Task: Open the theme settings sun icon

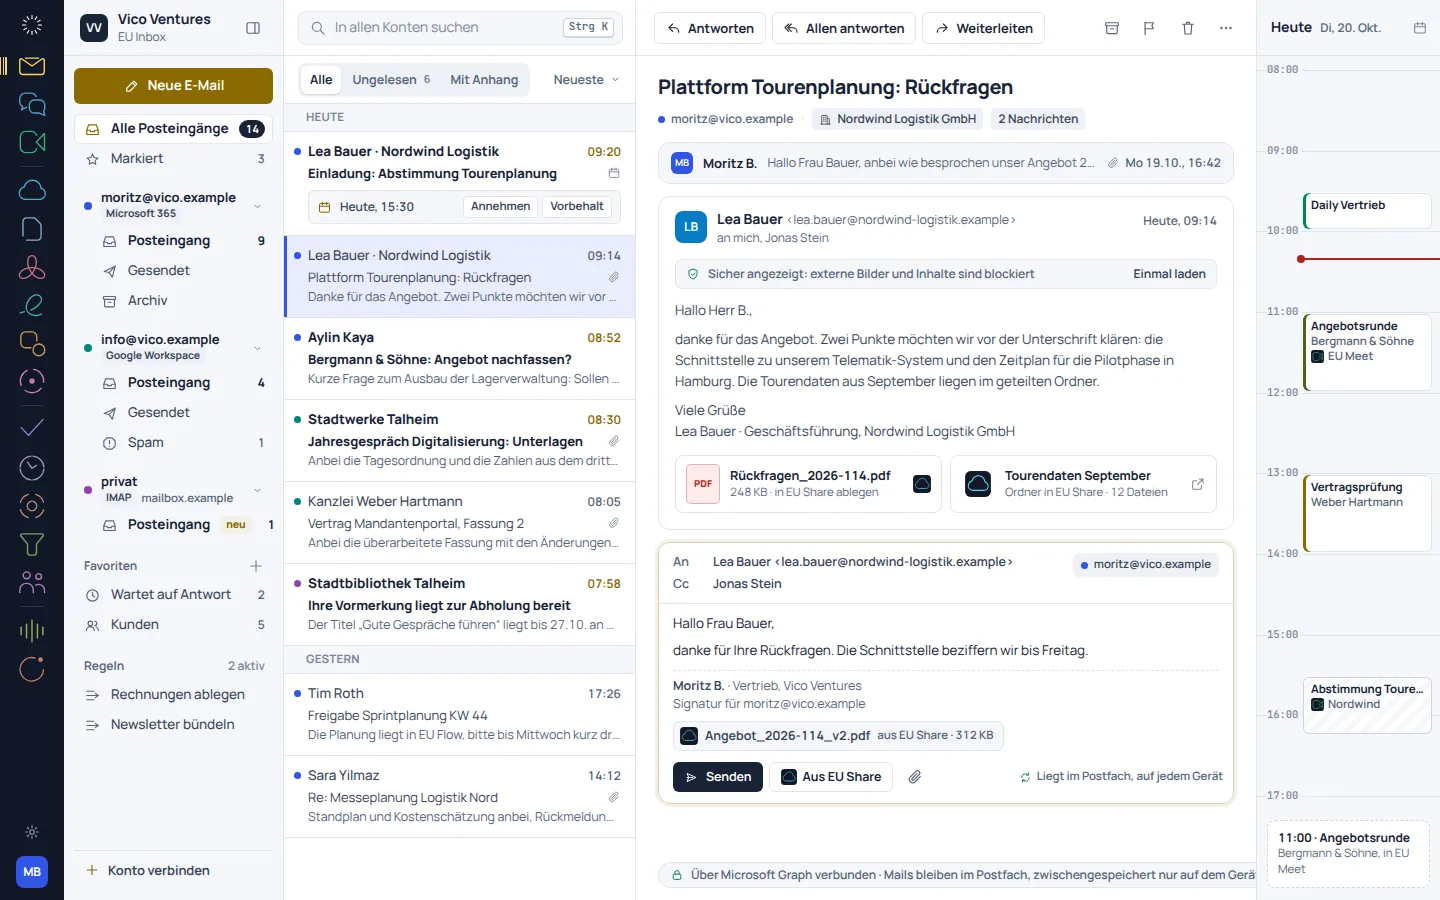Action: click(32, 832)
